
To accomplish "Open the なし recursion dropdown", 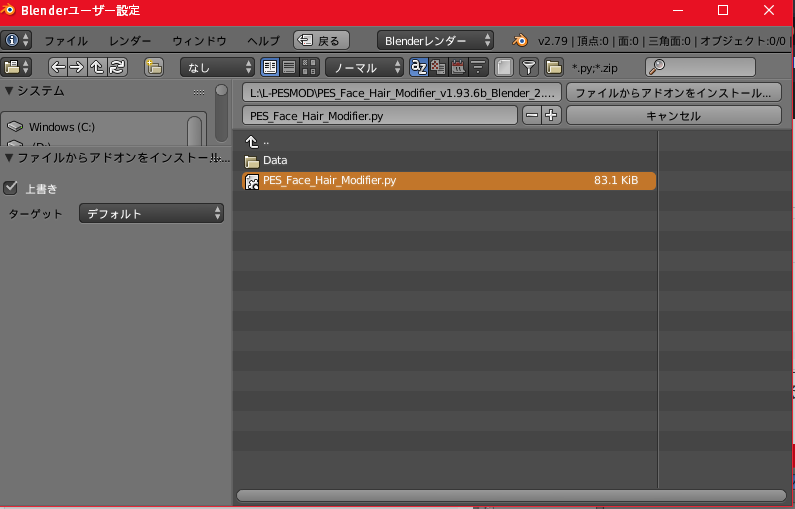I will (217, 67).
